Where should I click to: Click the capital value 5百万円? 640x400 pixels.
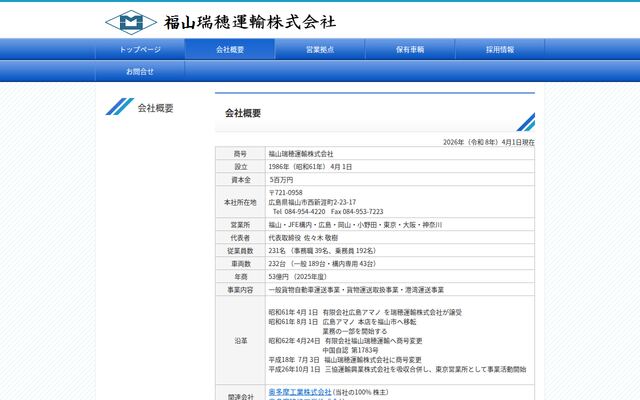[281, 180]
